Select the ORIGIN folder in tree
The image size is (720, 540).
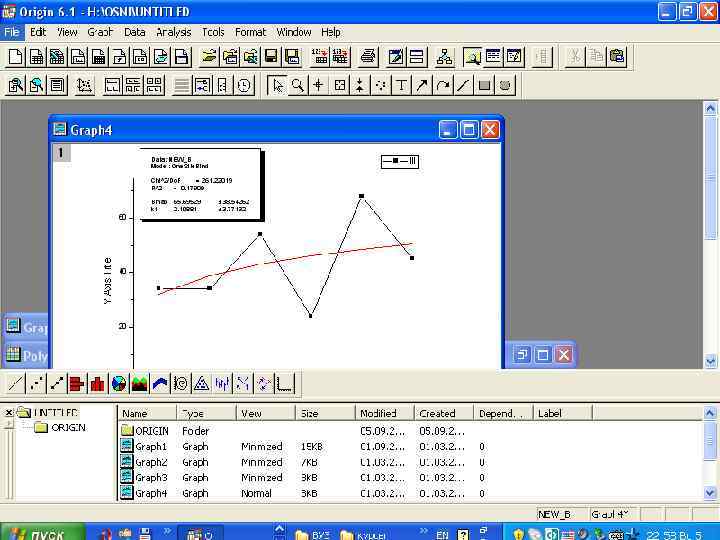[x=60, y=428]
